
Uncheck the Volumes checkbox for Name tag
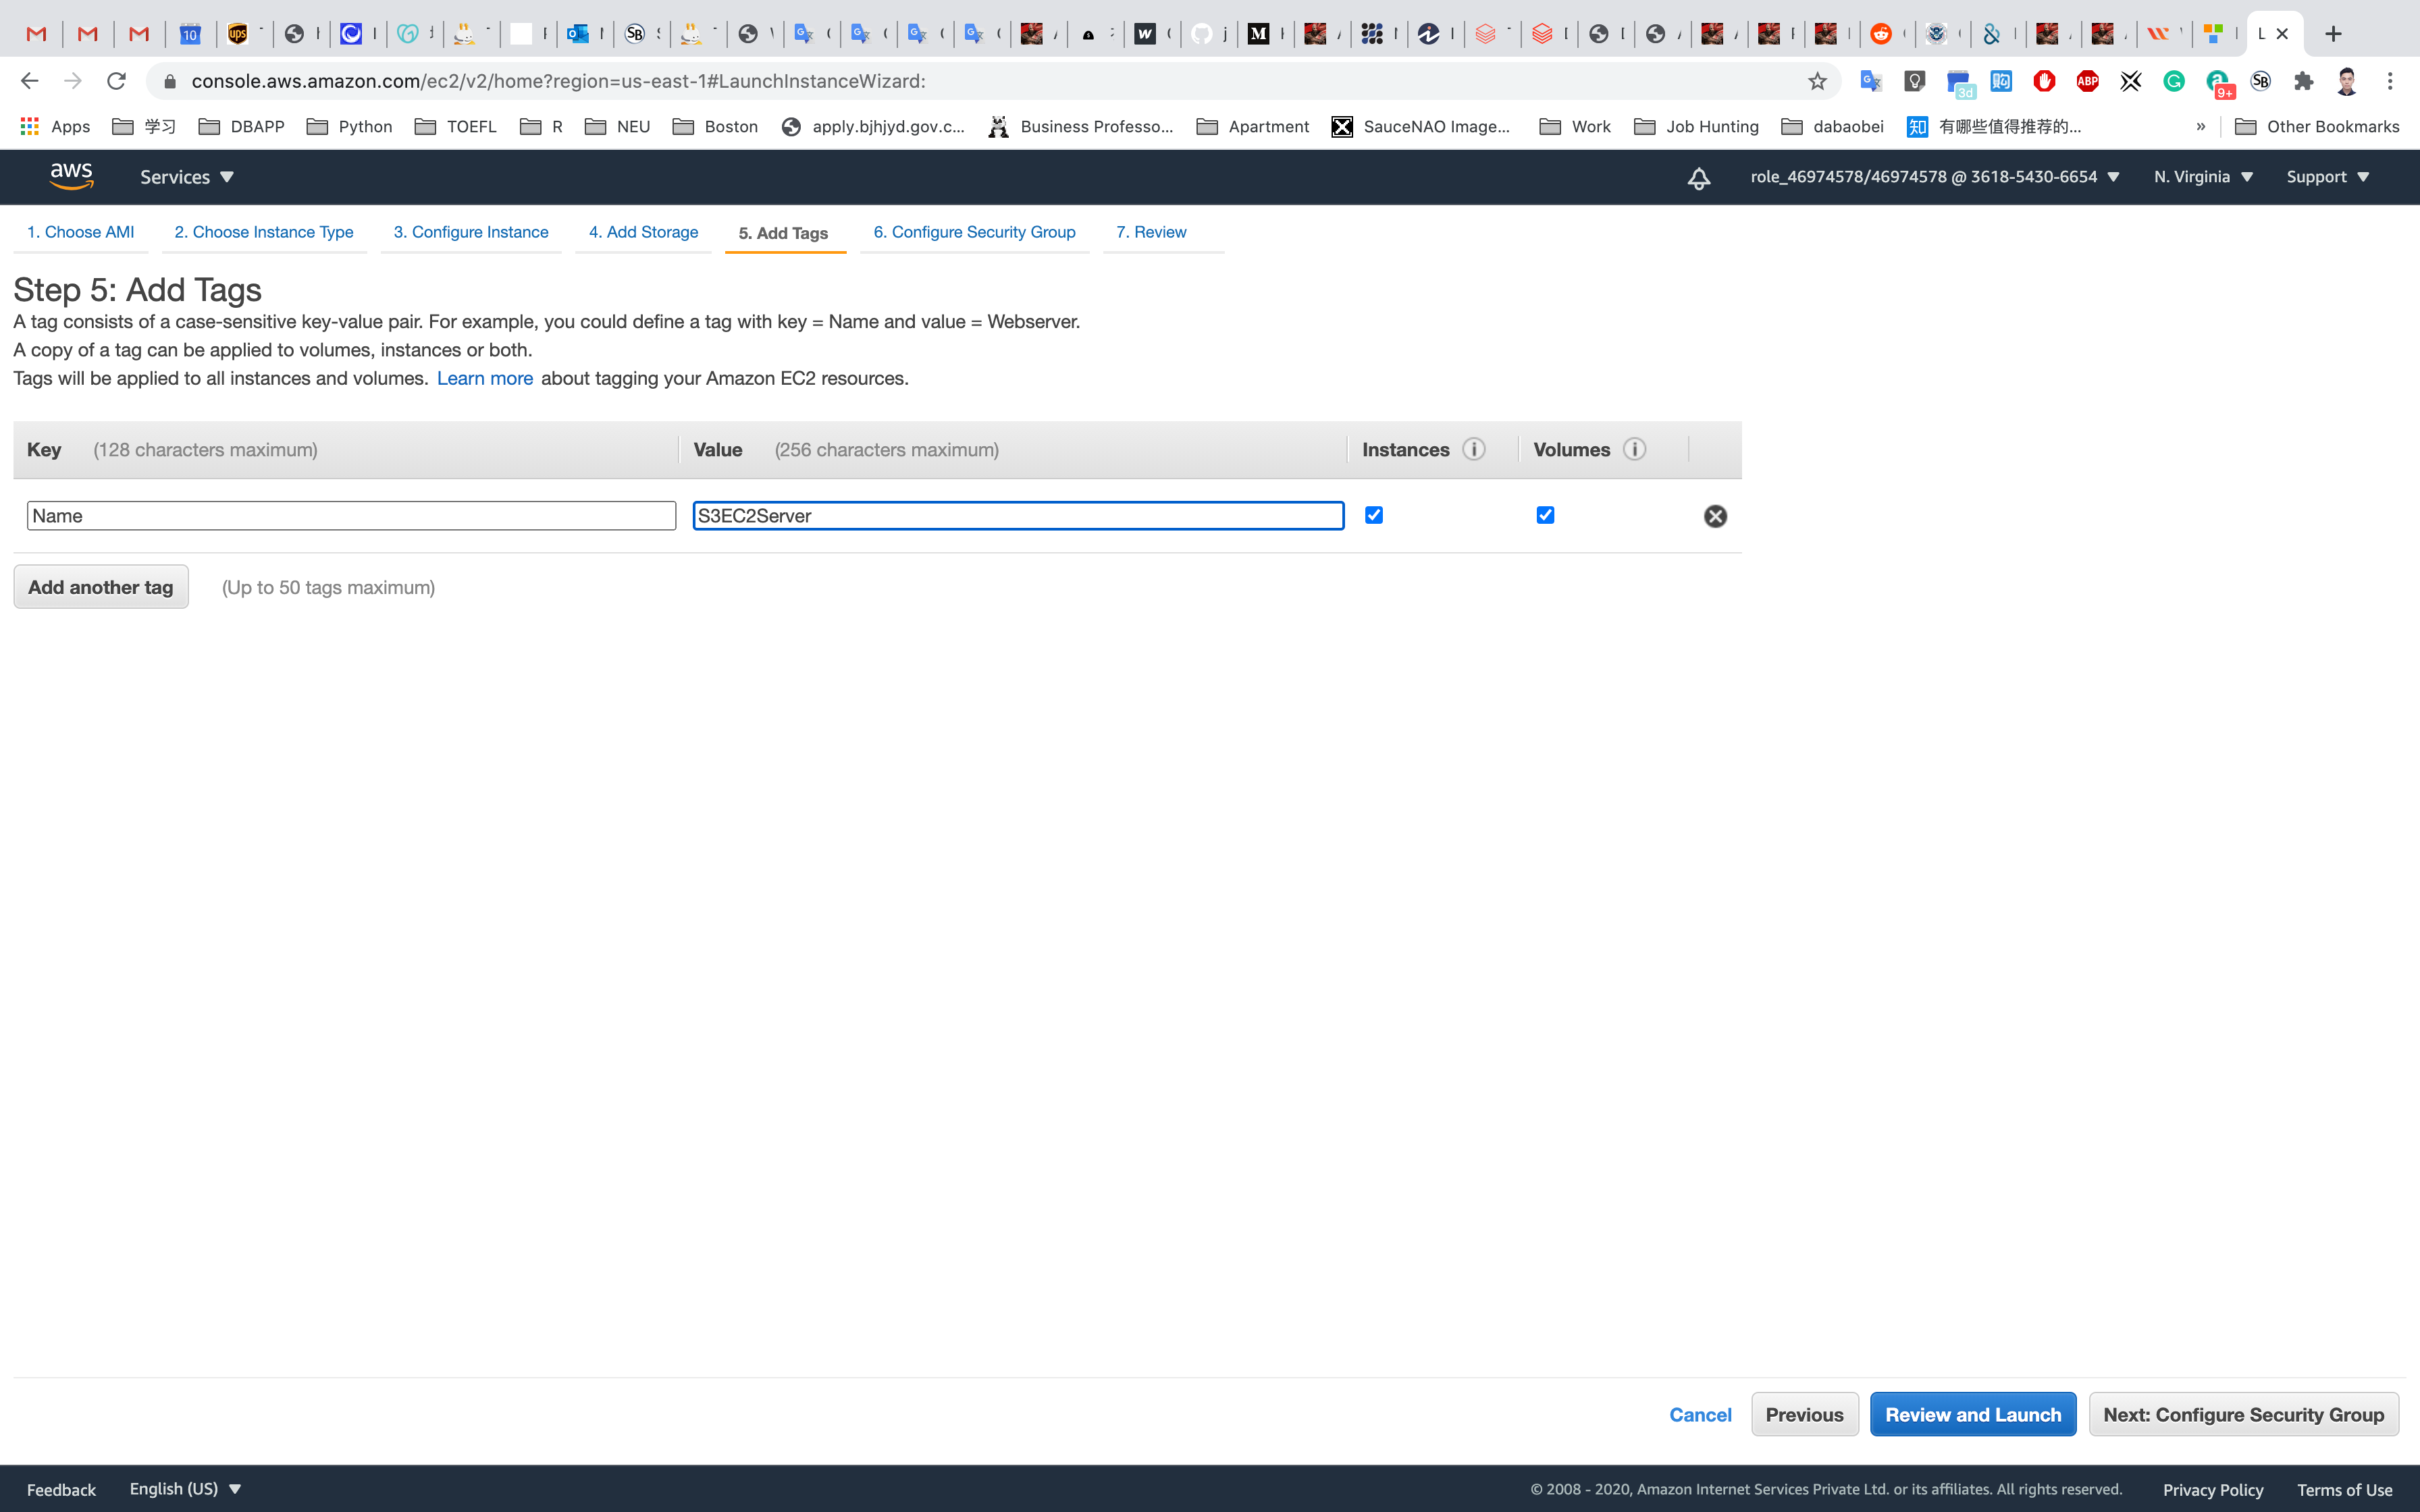[x=1545, y=515]
